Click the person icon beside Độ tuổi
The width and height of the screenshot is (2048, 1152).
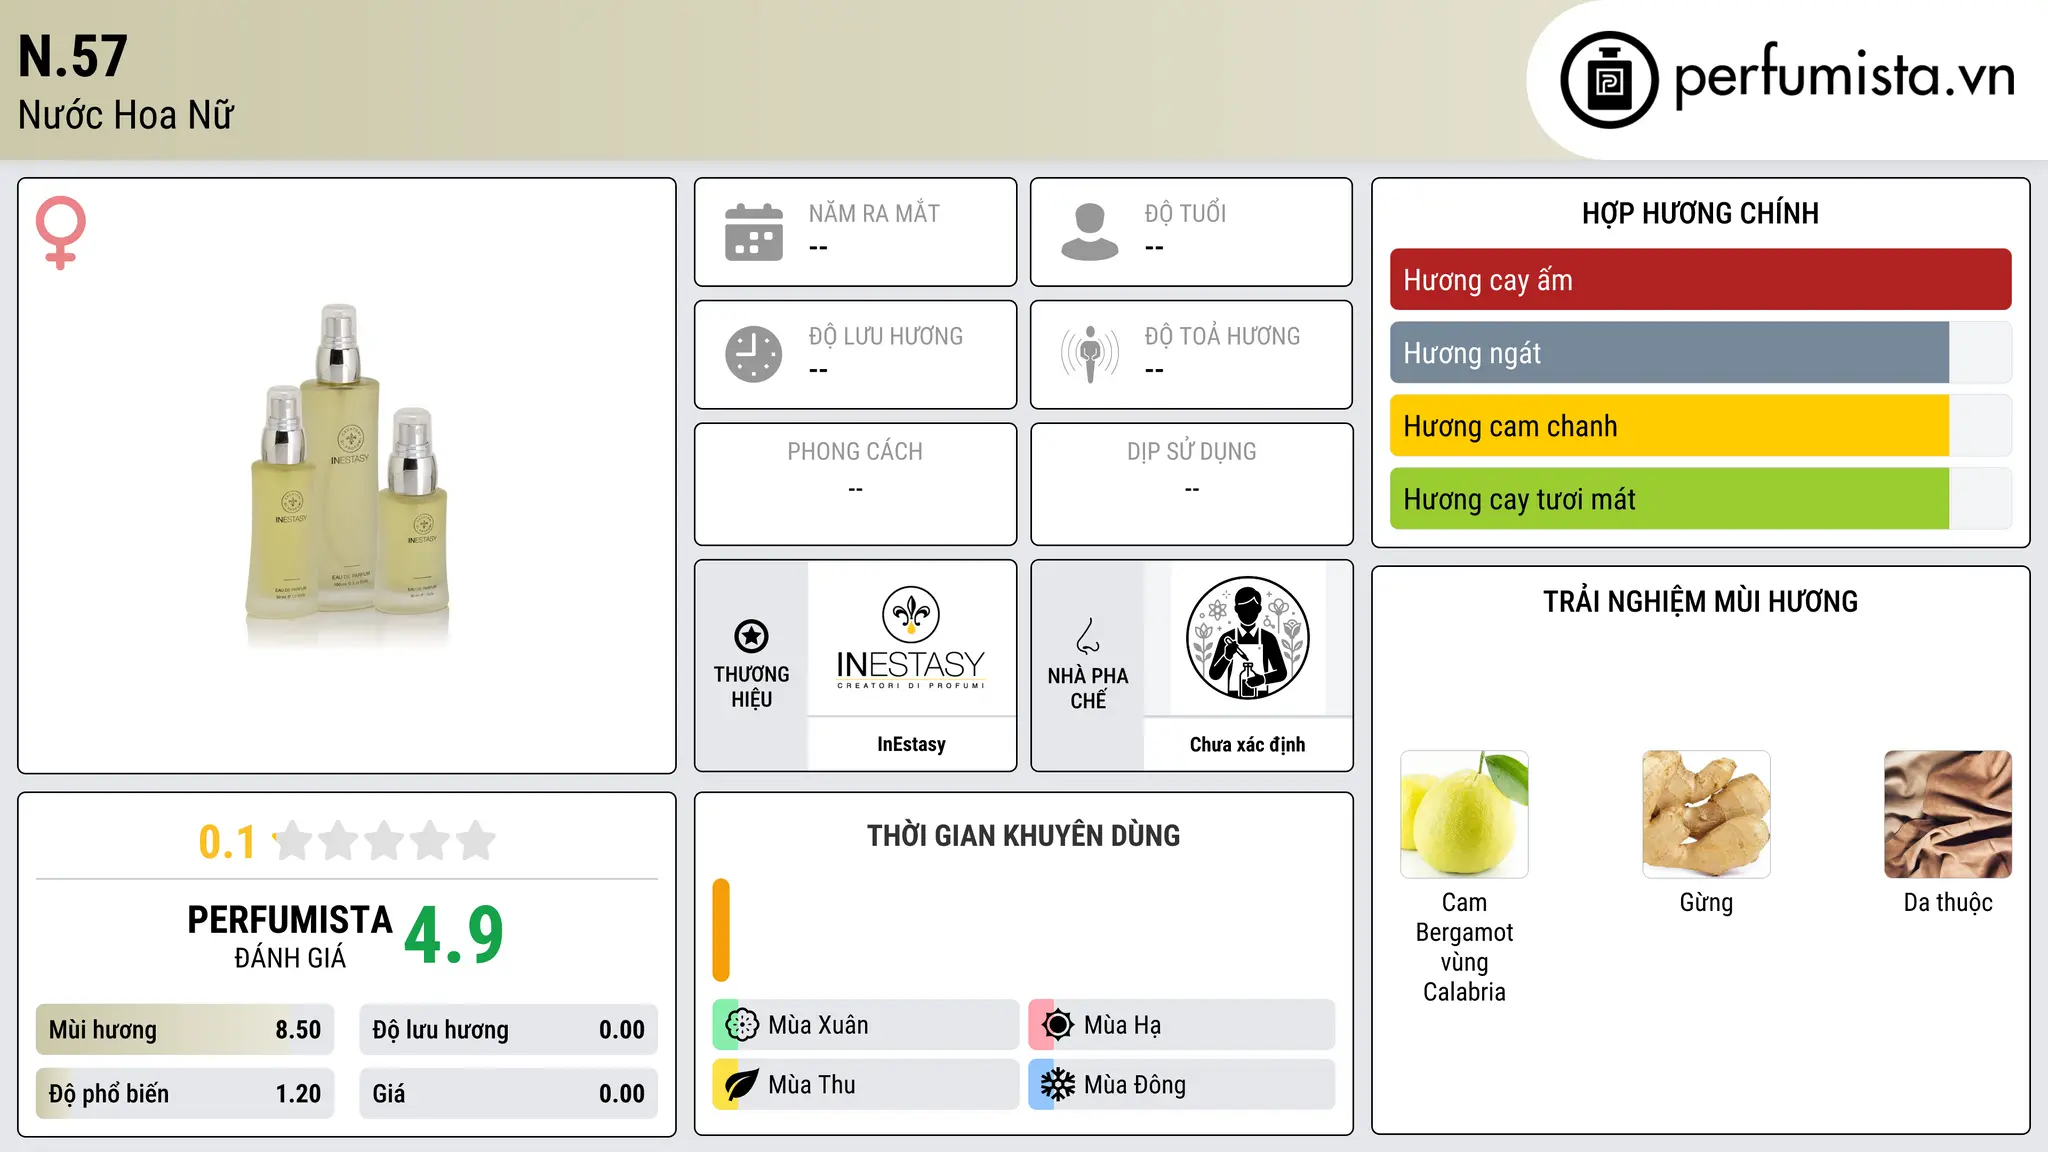point(1089,232)
